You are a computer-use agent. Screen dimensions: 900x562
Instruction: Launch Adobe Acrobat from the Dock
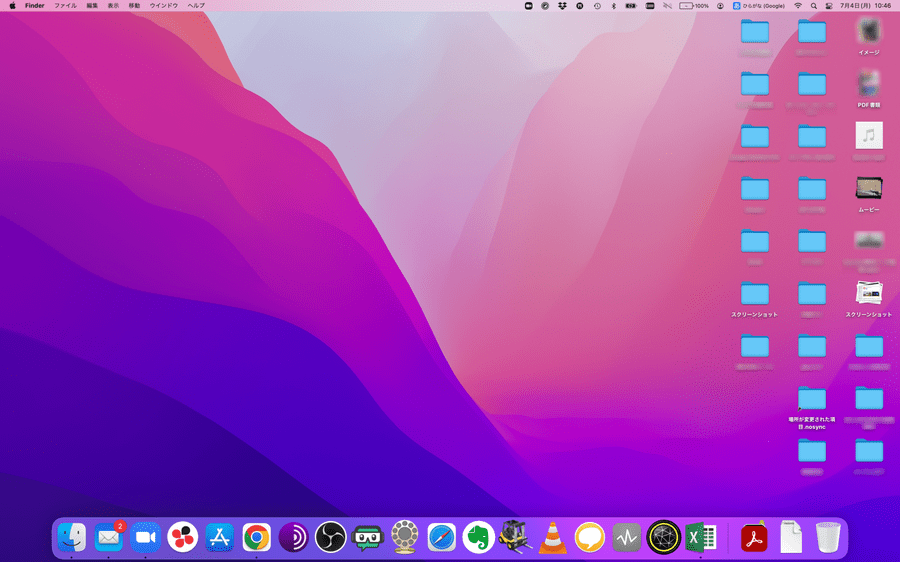tap(753, 538)
